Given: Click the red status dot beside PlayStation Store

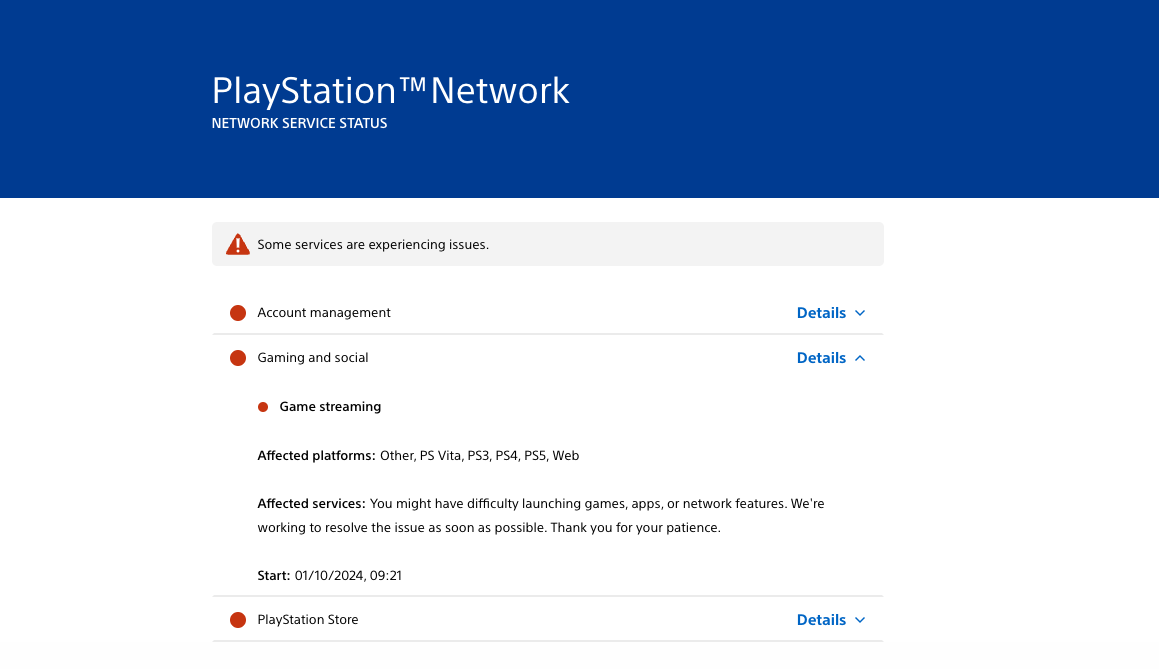Looking at the screenshot, I should click(x=238, y=620).
